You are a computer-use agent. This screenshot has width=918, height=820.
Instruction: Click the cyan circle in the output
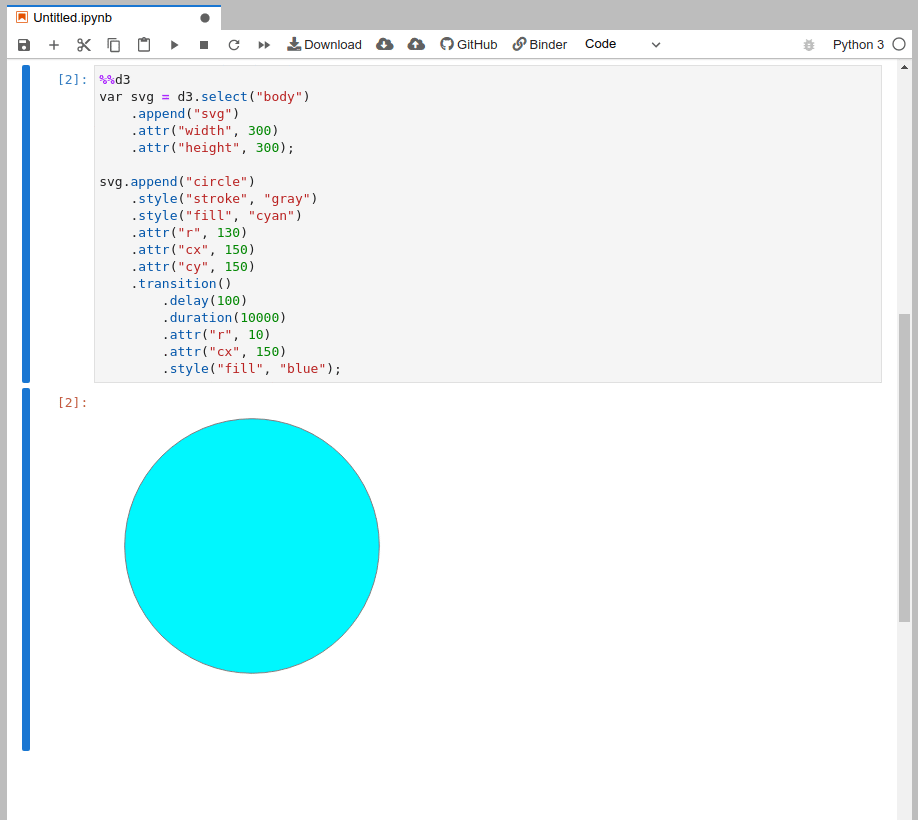tap(252, 546)
